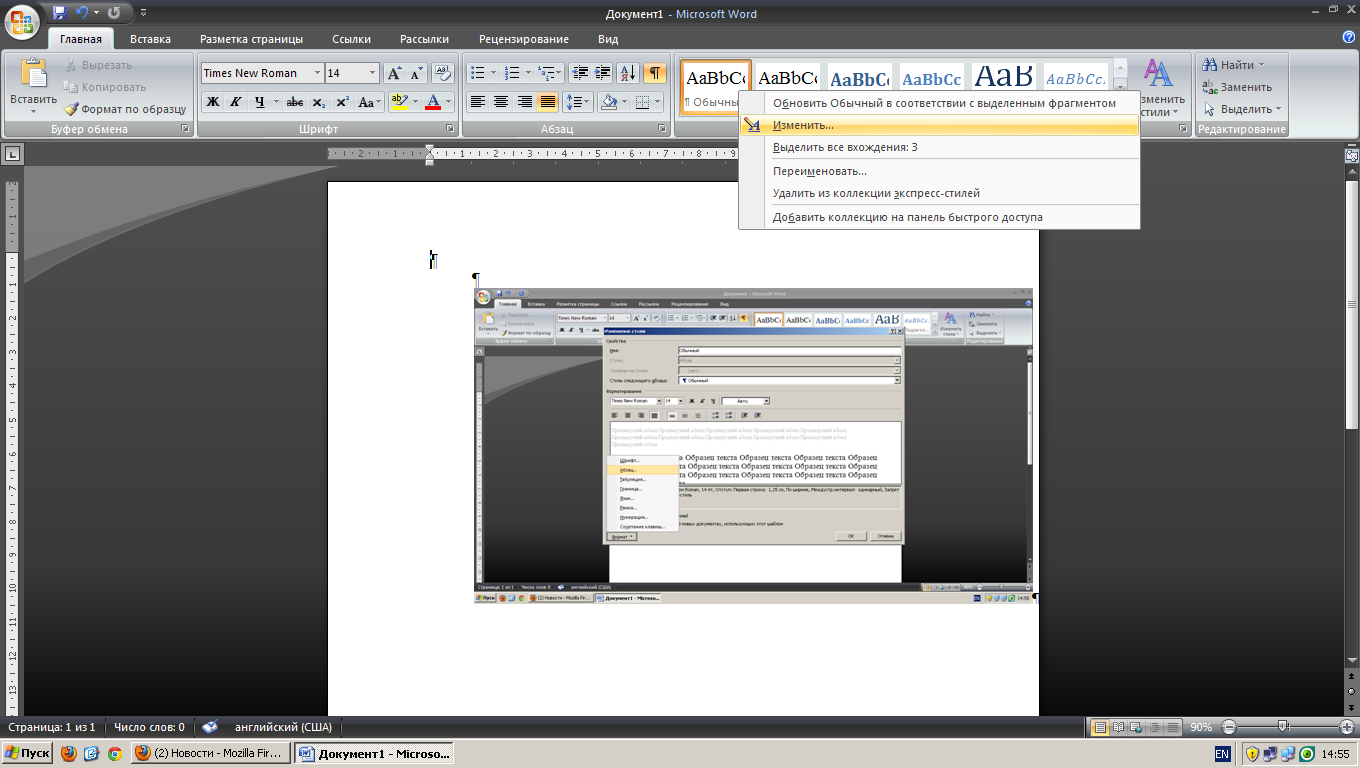
Task: Switch to Рецензирование tab
Action: tap(524, 39)
